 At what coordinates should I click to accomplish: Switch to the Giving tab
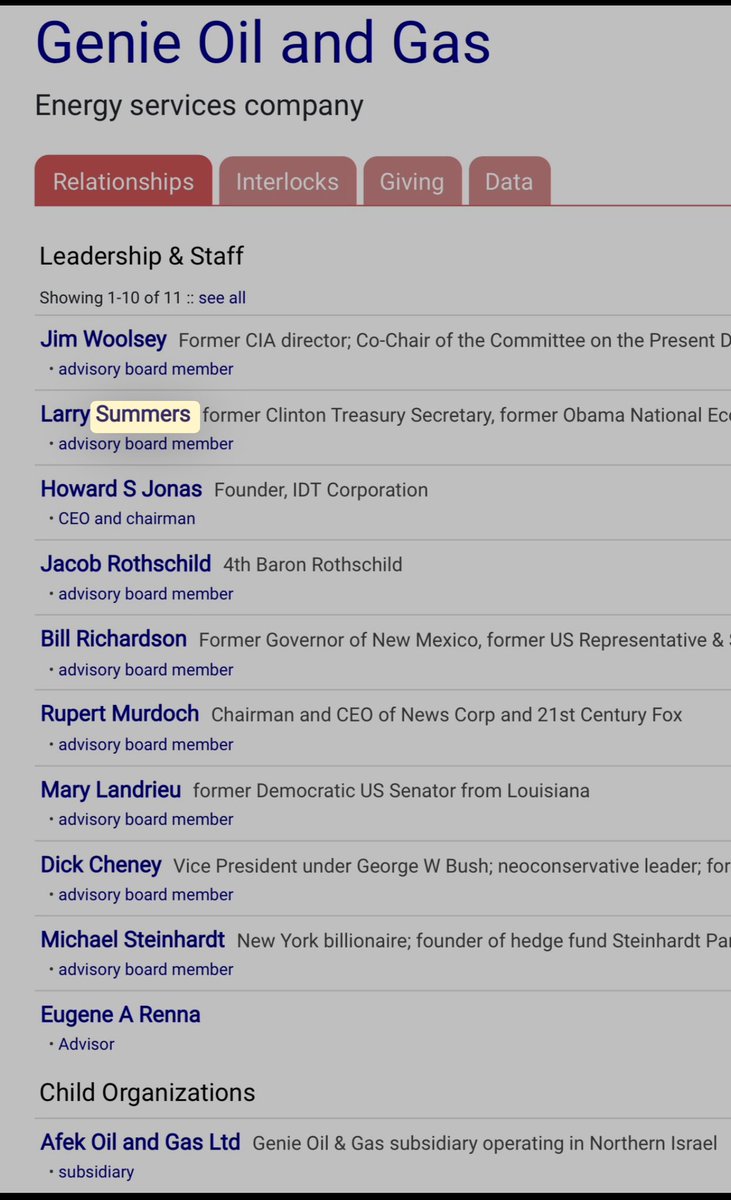[411, 182]
